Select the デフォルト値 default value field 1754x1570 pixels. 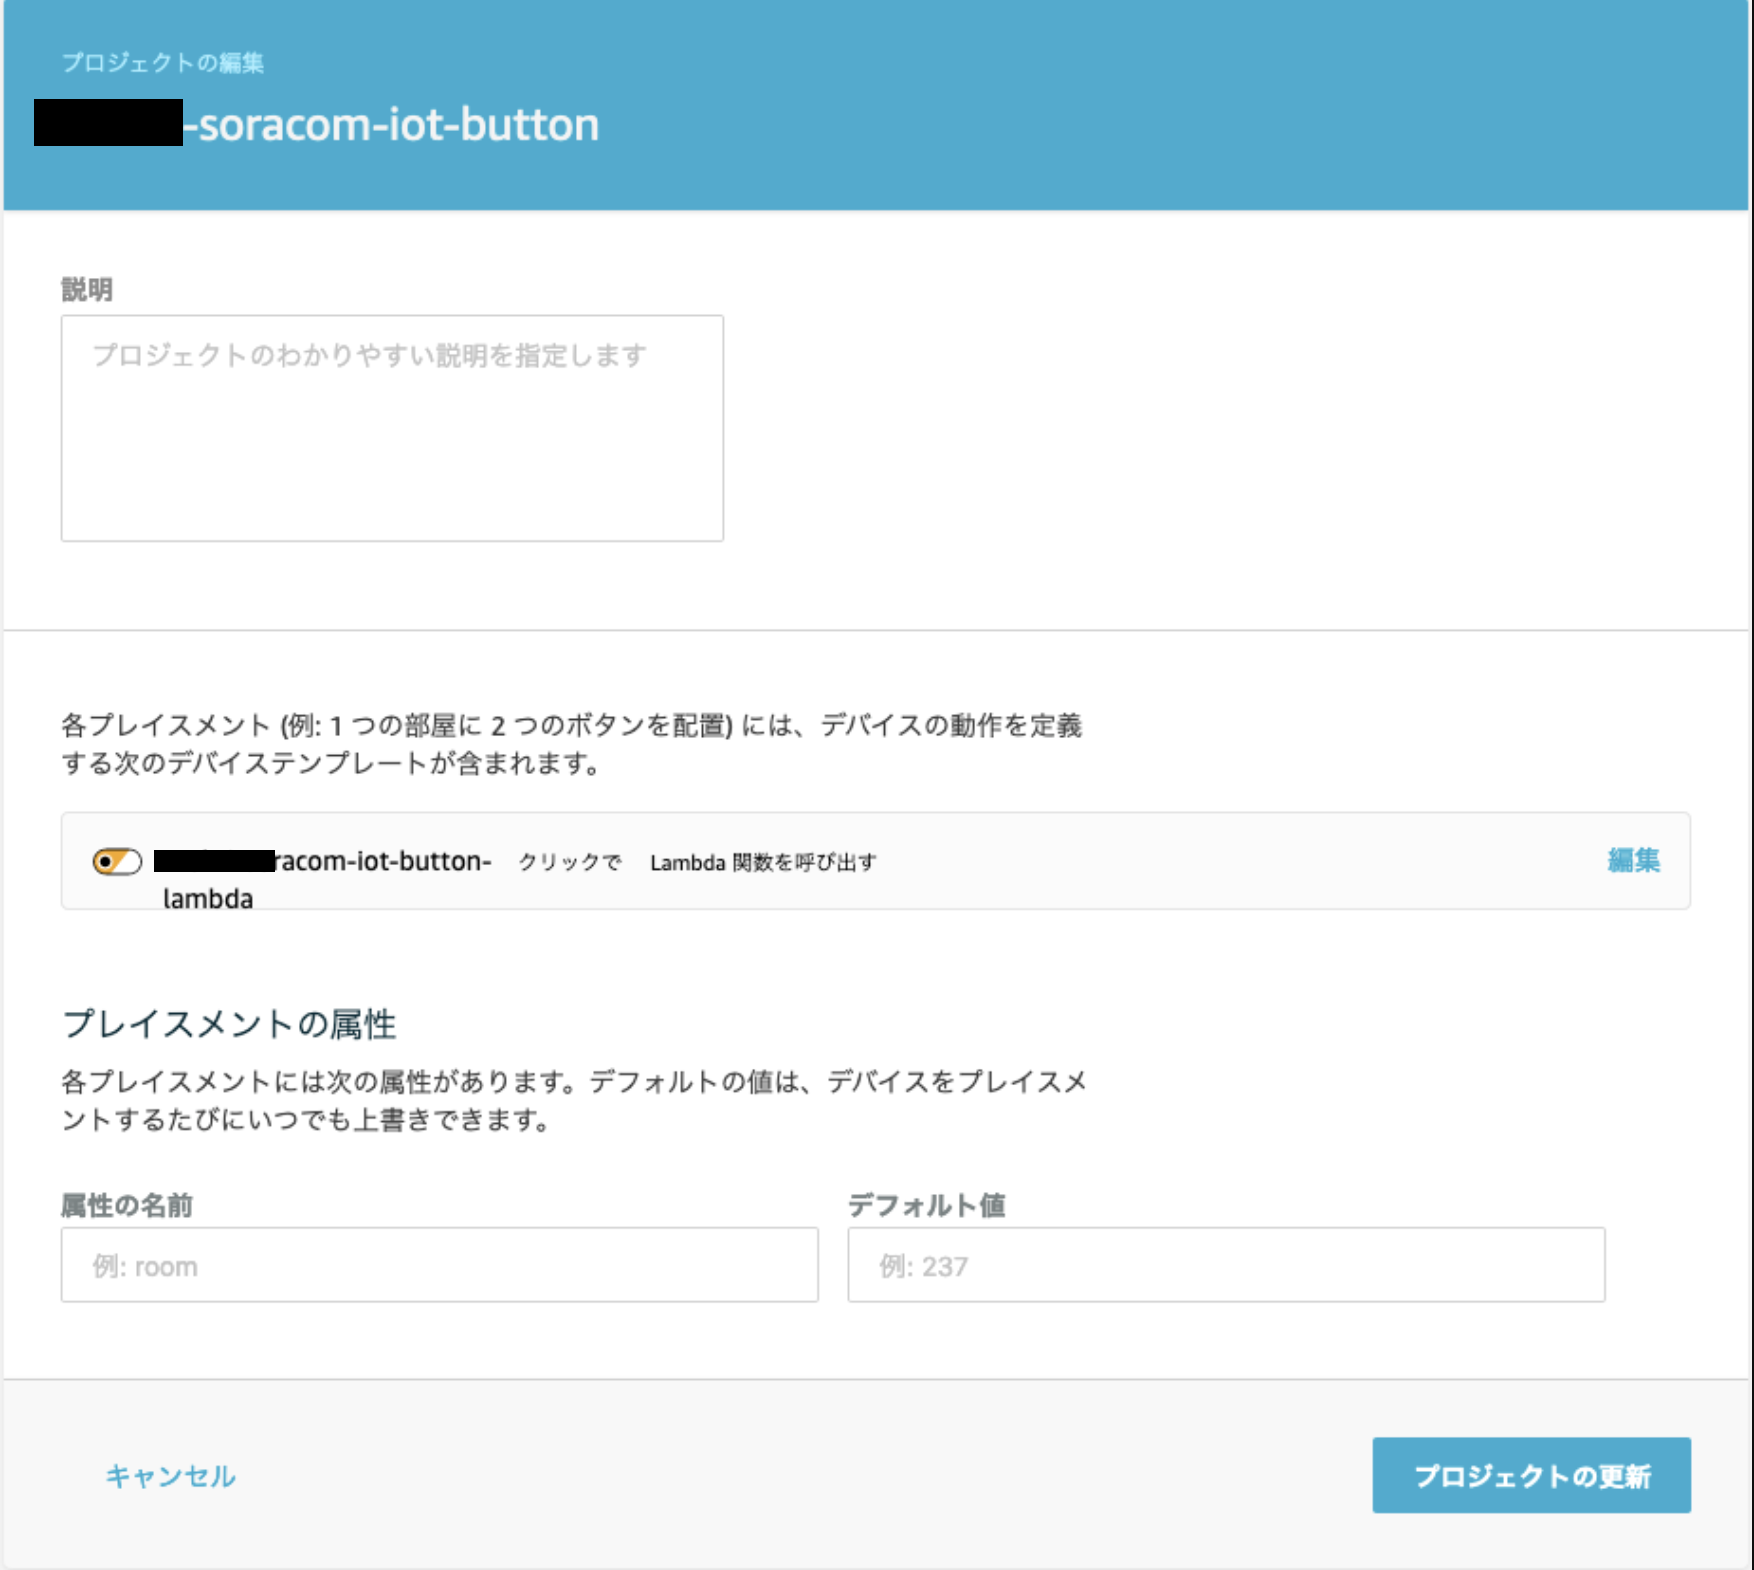pos(1225,1265)
